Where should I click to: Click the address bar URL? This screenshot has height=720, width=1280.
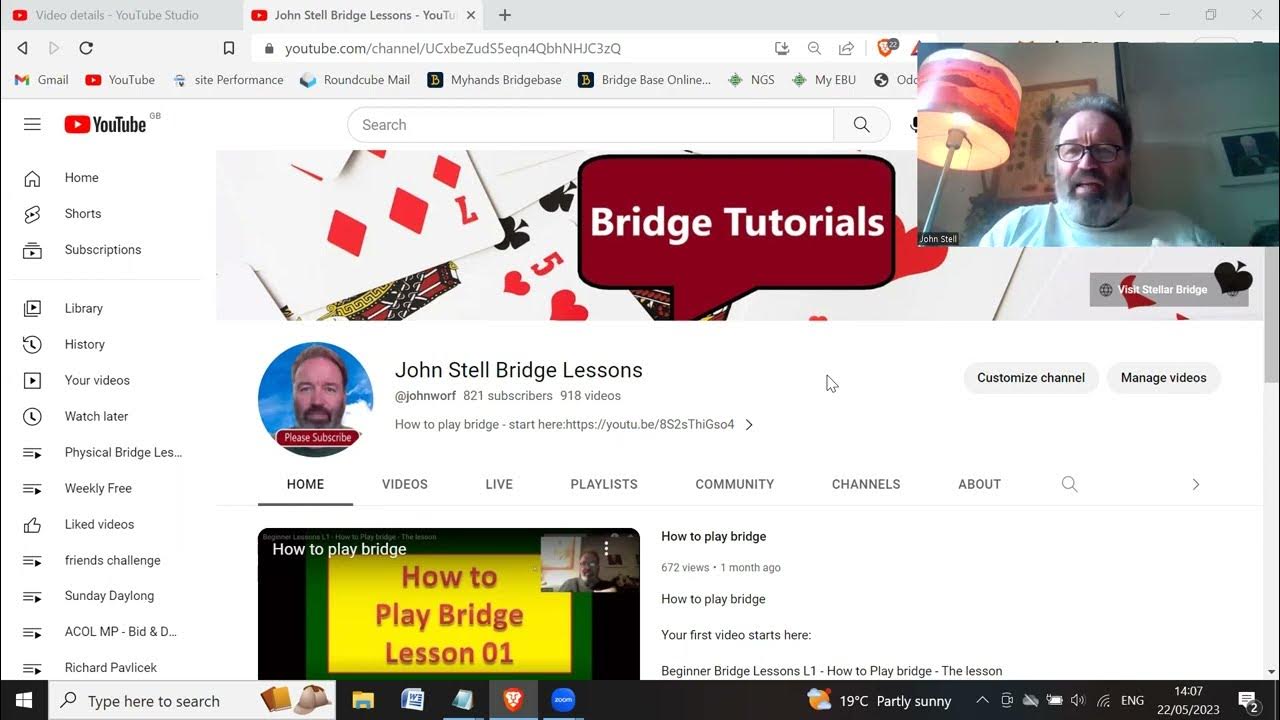[x=452, y=48]
